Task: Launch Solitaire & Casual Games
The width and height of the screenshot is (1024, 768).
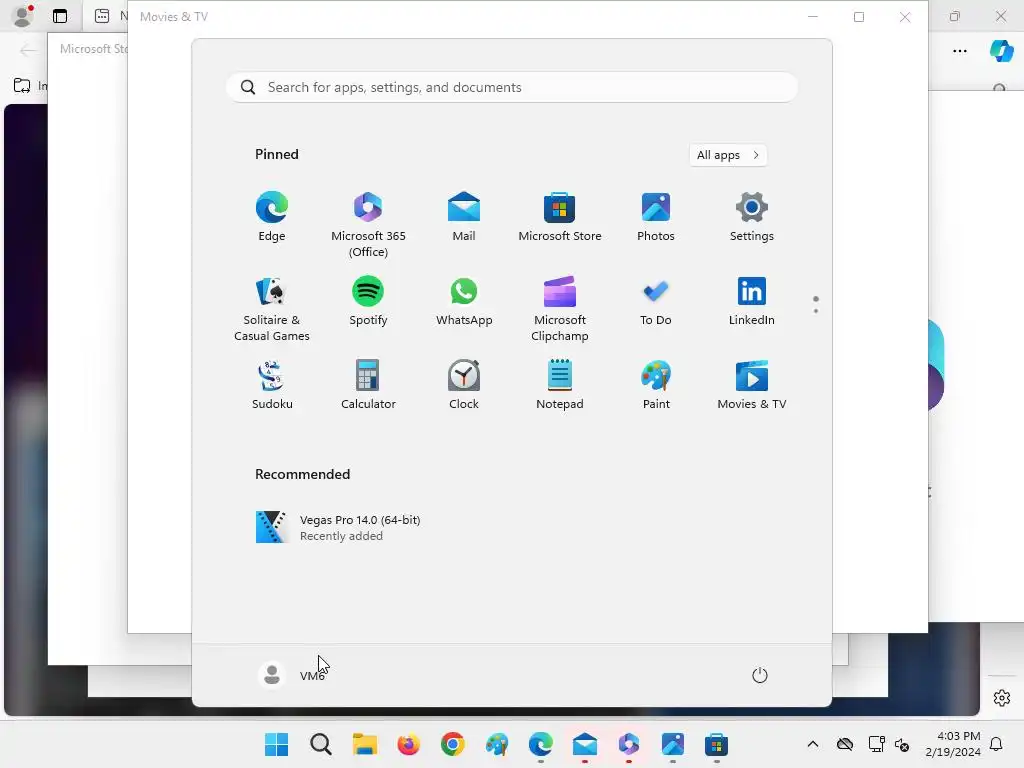Action: pyautogui.click(x=272, y=309)
